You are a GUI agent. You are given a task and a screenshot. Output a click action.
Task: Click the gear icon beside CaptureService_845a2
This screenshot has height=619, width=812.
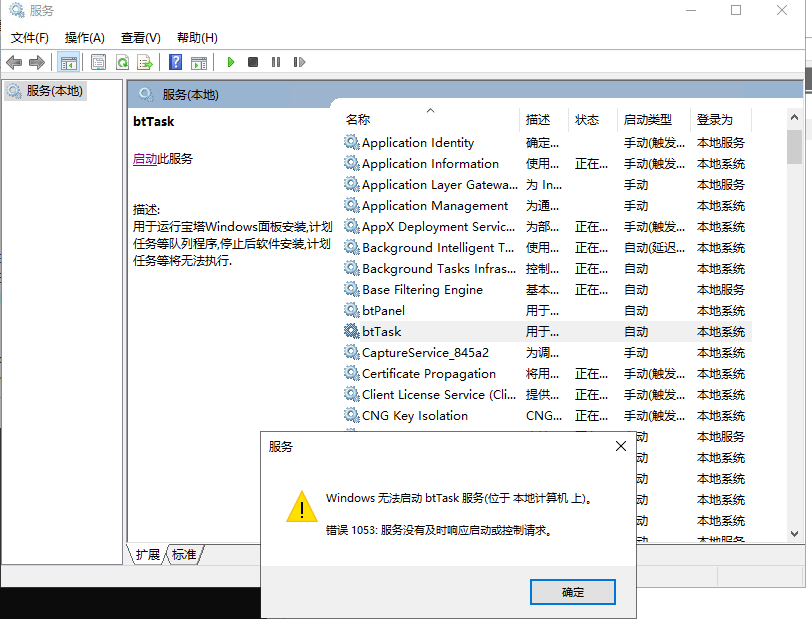click(x=352, y=353)
